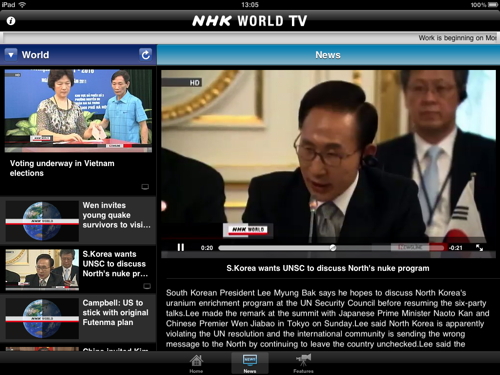Tap the News section header
Viewport: 500px width, 375px height.
[x=328, y=55]
